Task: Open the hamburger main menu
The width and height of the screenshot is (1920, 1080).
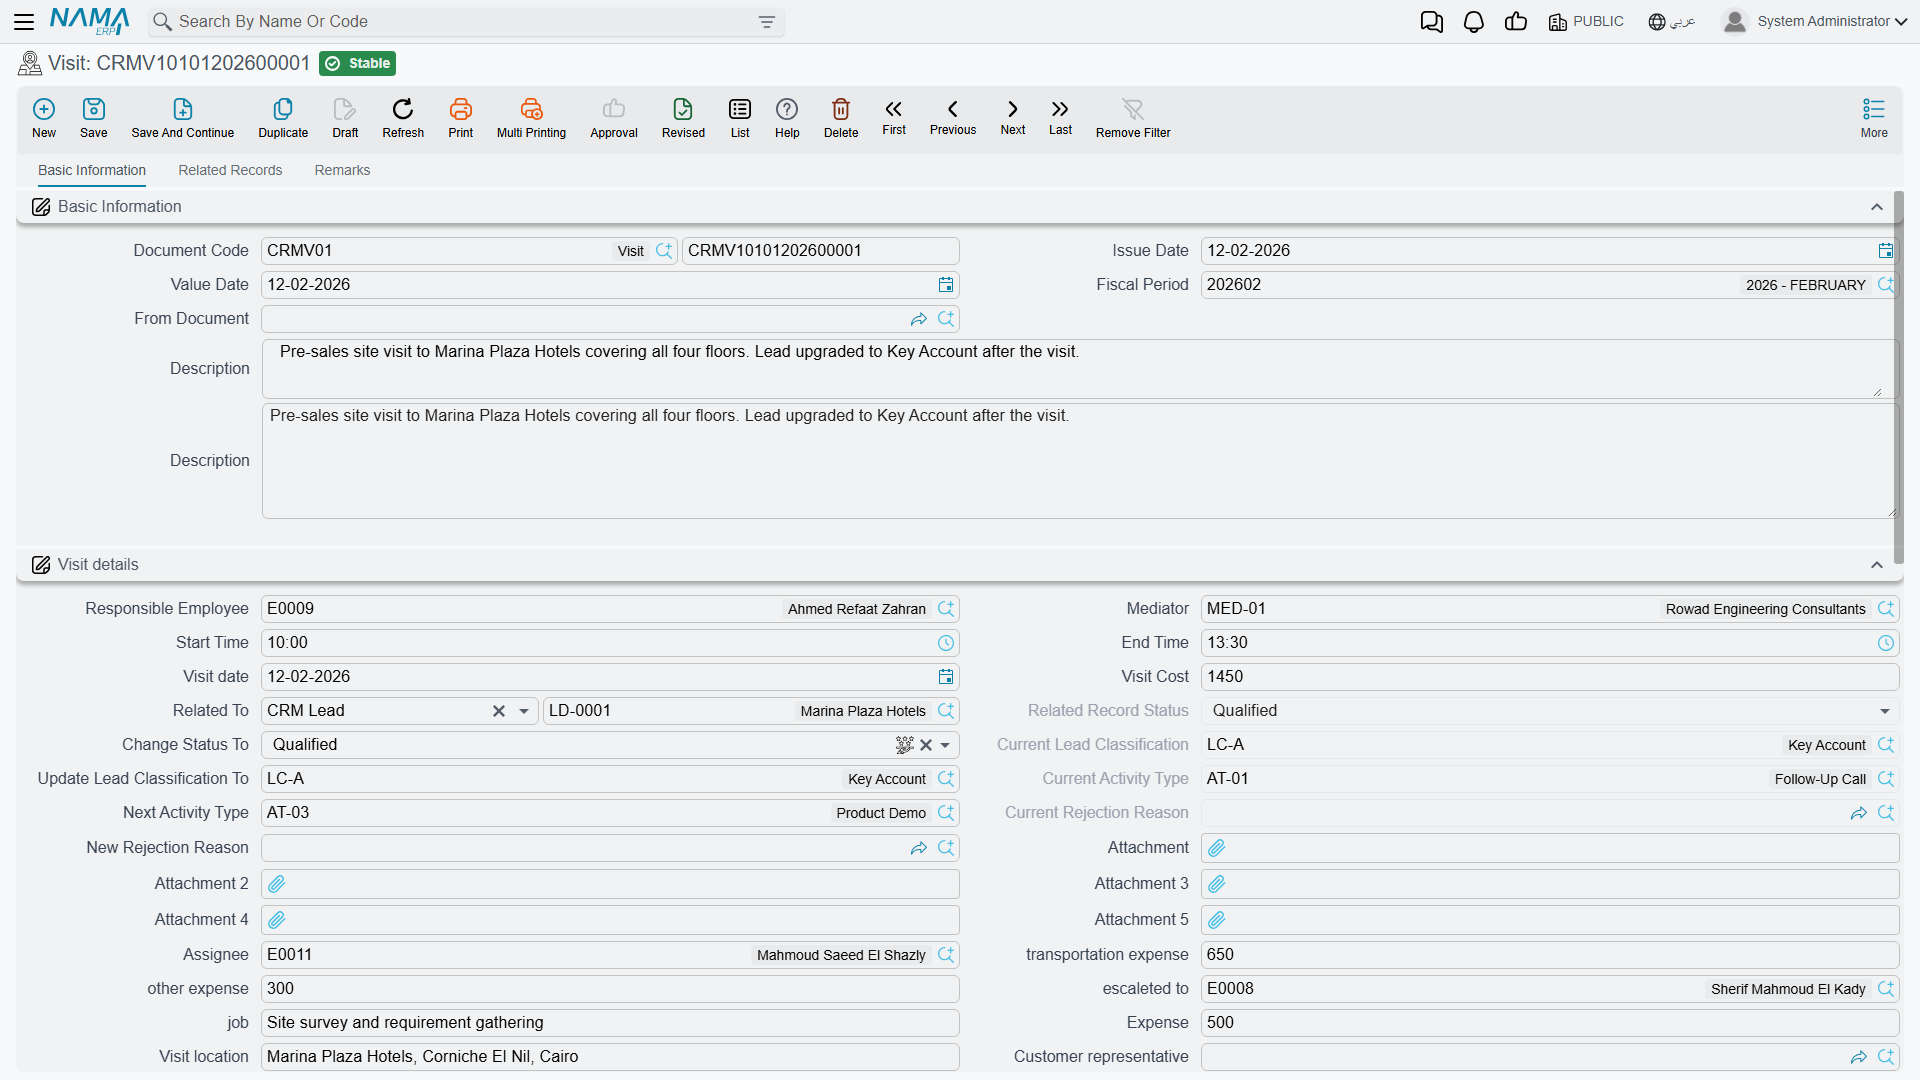Action: coord(24,21)
